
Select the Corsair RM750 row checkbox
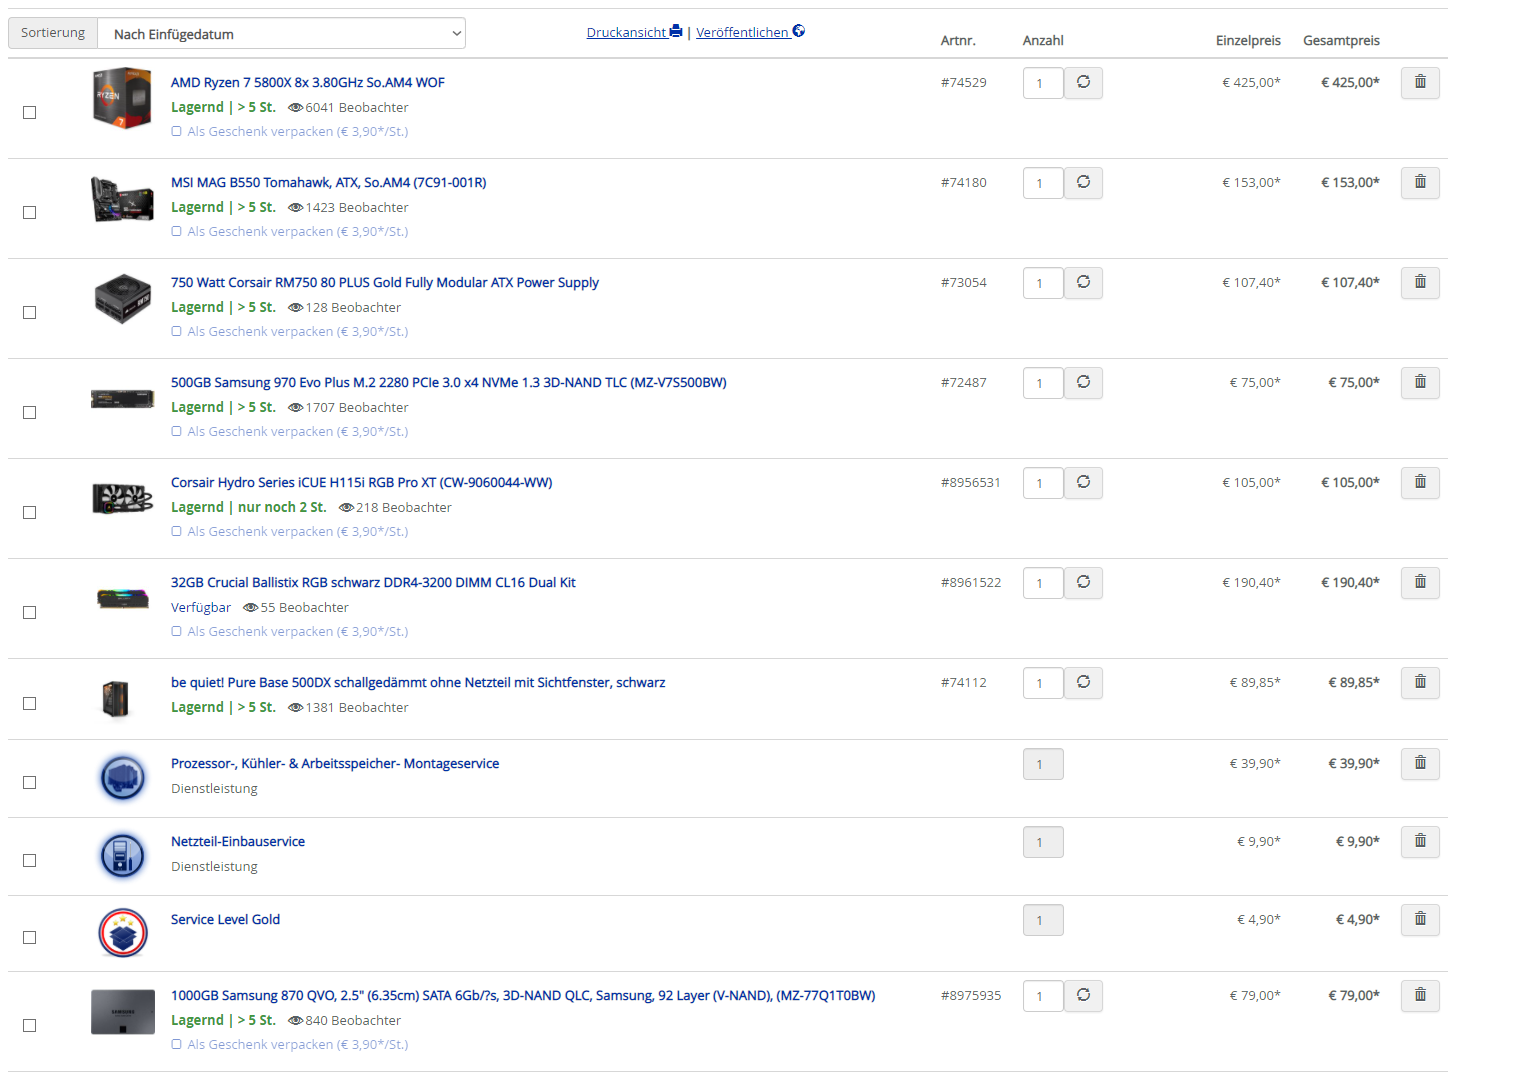[30, 313]
